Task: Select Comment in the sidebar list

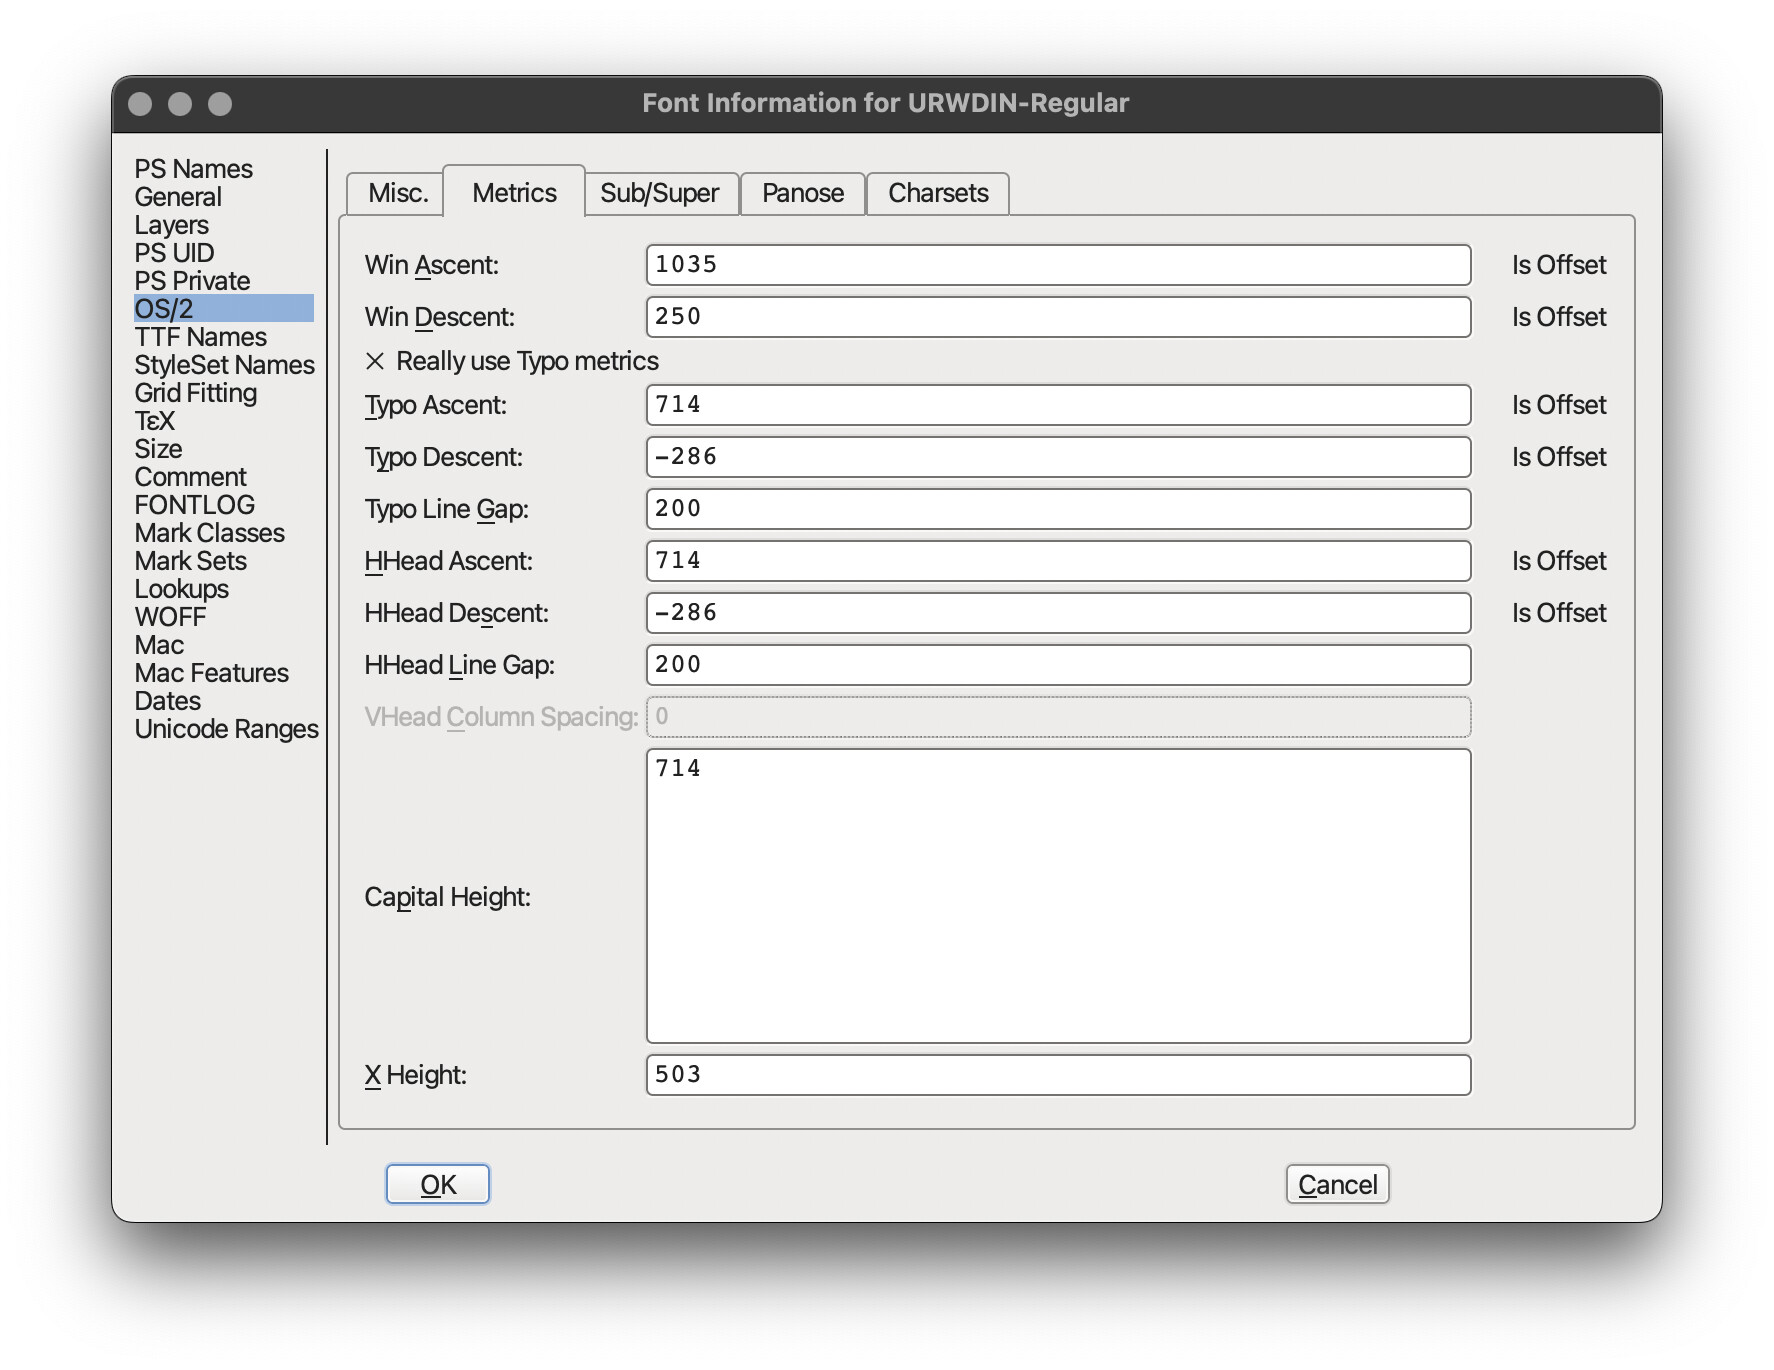Action: (190, 477)
